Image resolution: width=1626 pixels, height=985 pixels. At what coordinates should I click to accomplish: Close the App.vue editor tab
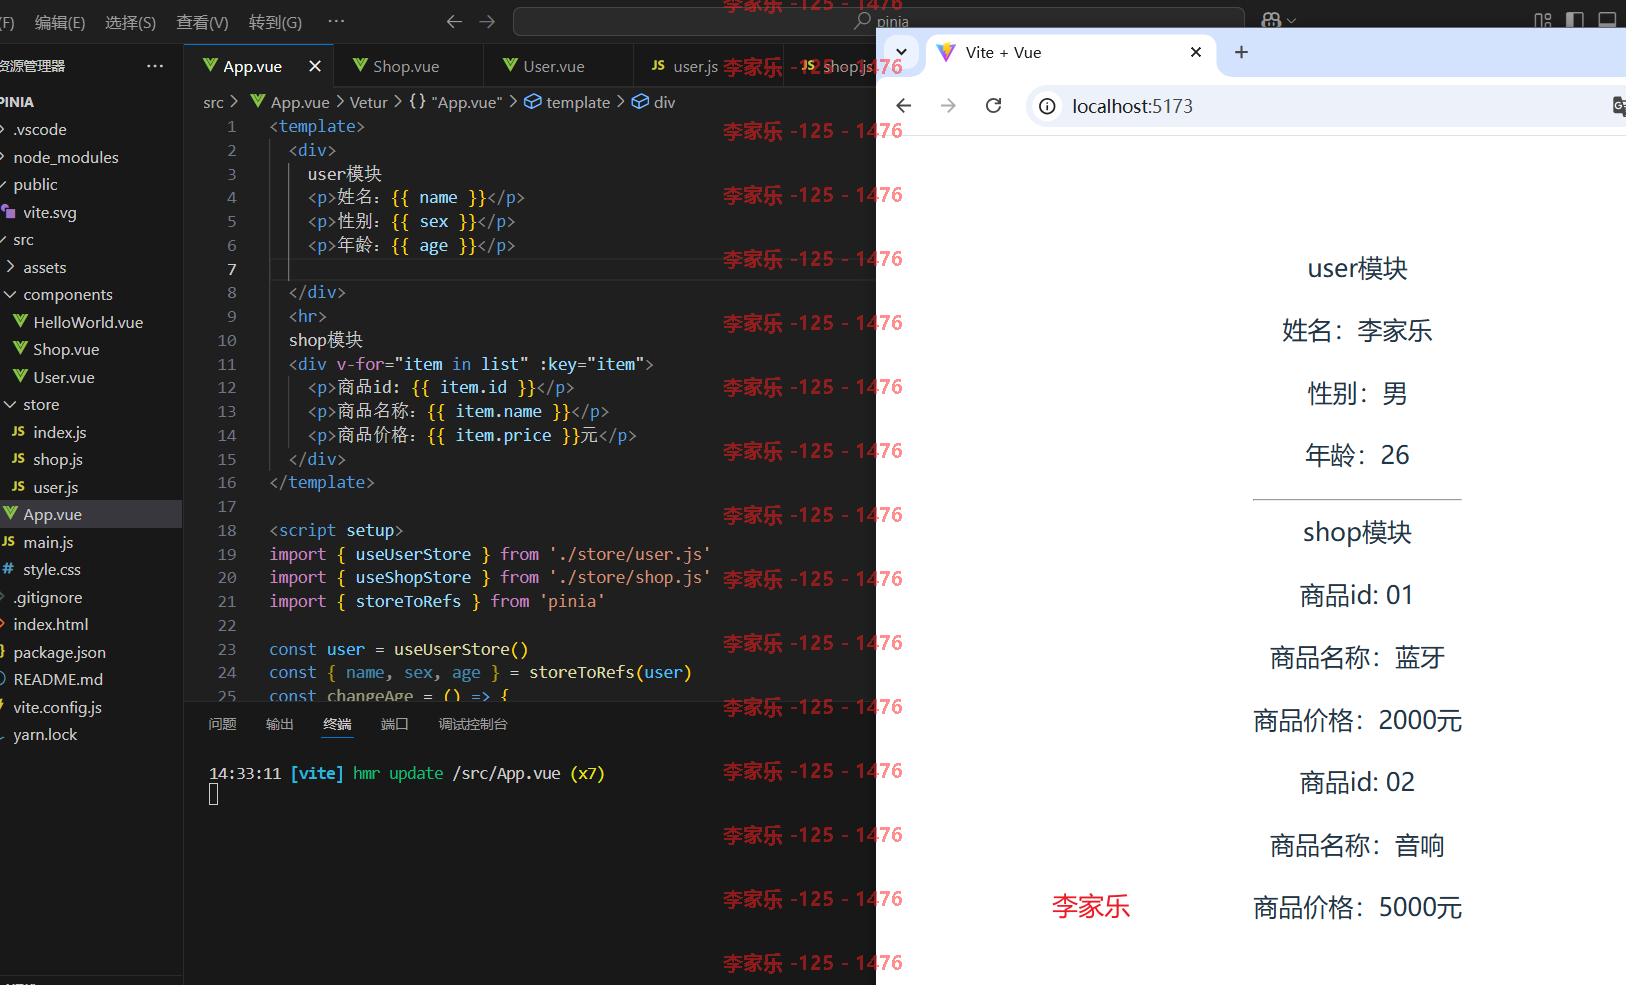(315, 66)
